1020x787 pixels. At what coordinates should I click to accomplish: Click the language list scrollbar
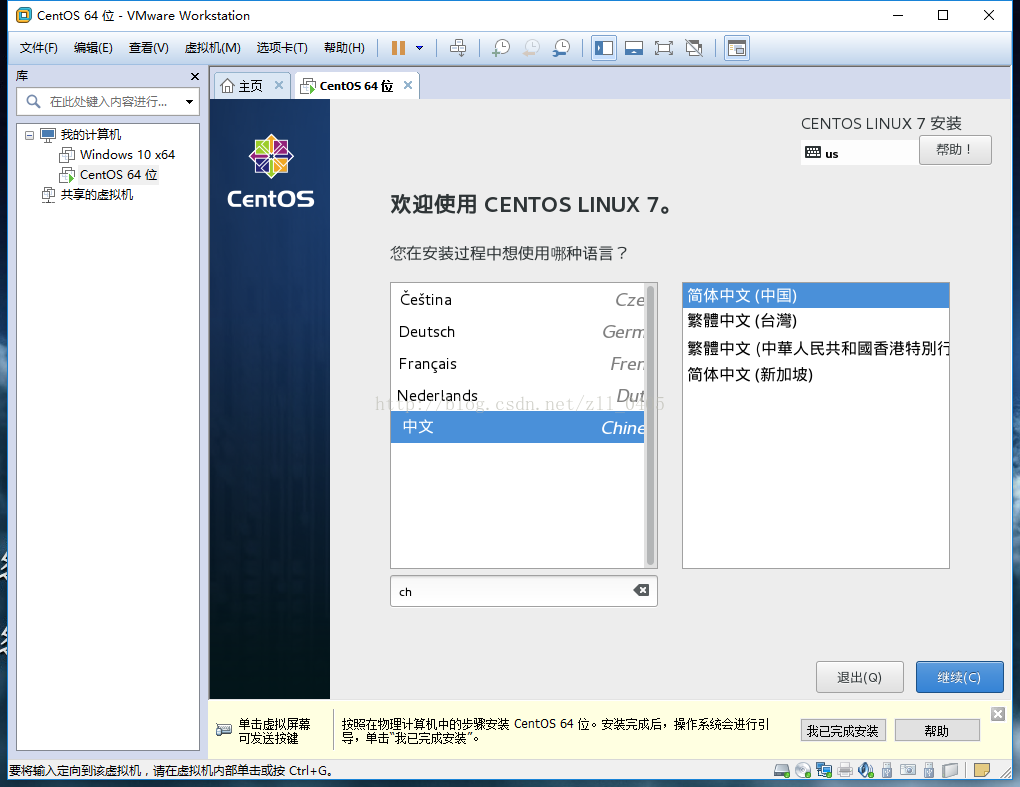pos(650,425)
